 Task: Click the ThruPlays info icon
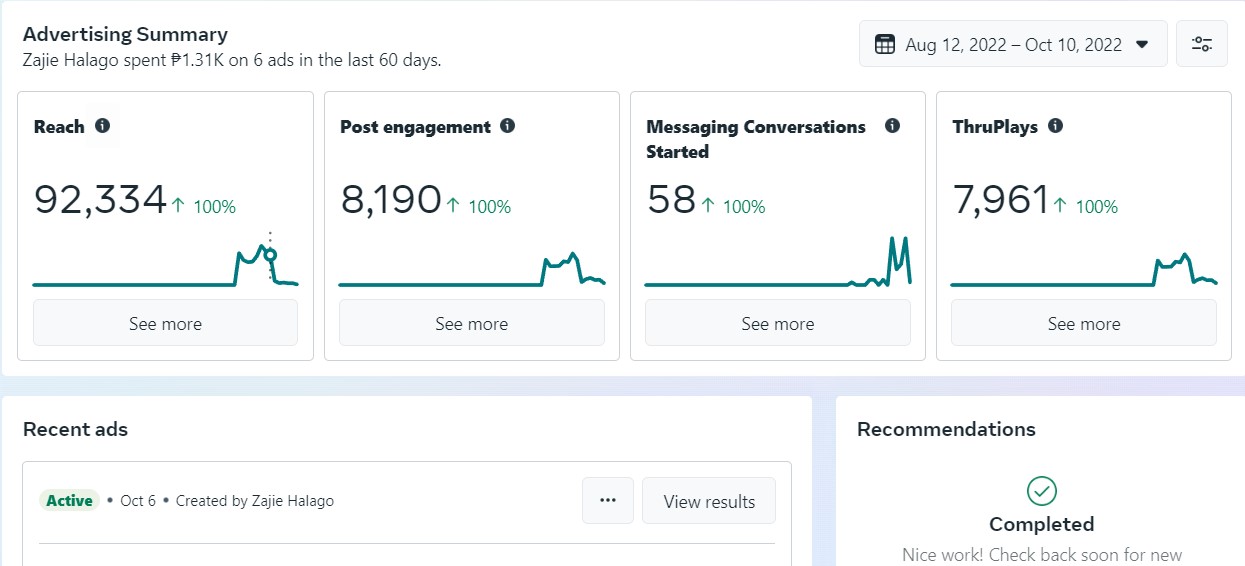click(1055, 126)
